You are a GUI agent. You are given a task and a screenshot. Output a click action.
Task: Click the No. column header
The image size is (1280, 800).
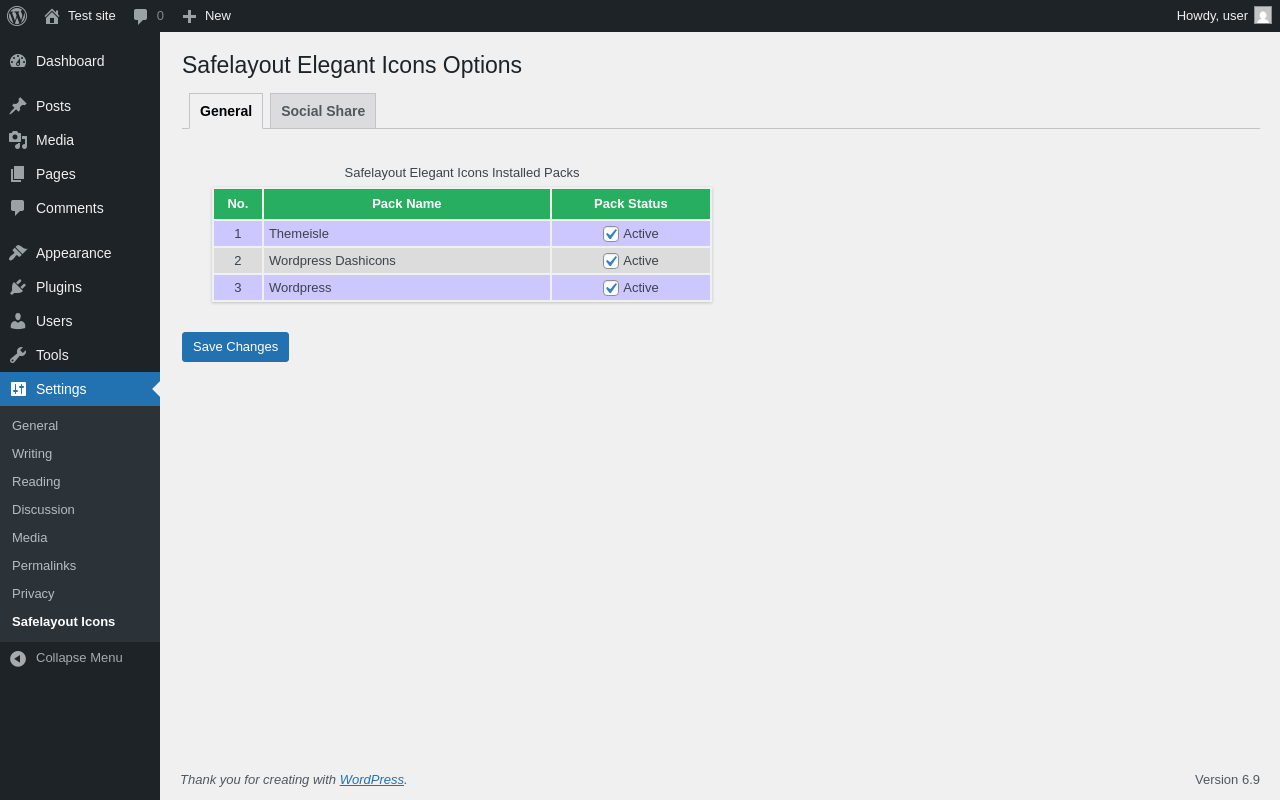238,204
